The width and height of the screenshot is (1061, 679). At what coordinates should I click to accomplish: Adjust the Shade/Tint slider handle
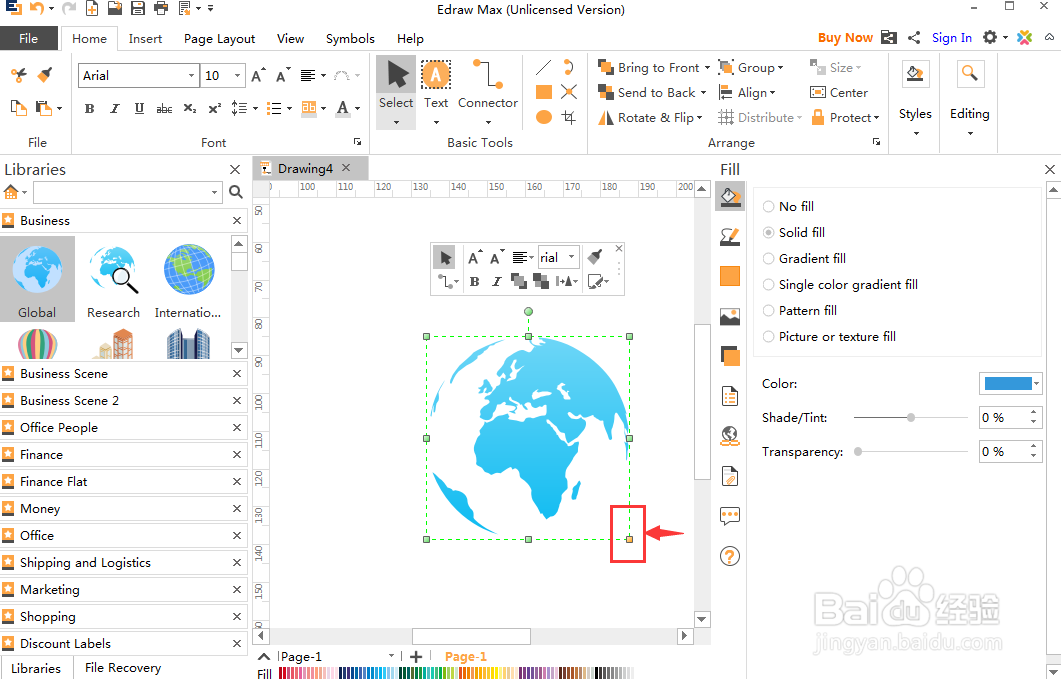tap(911, 418)
